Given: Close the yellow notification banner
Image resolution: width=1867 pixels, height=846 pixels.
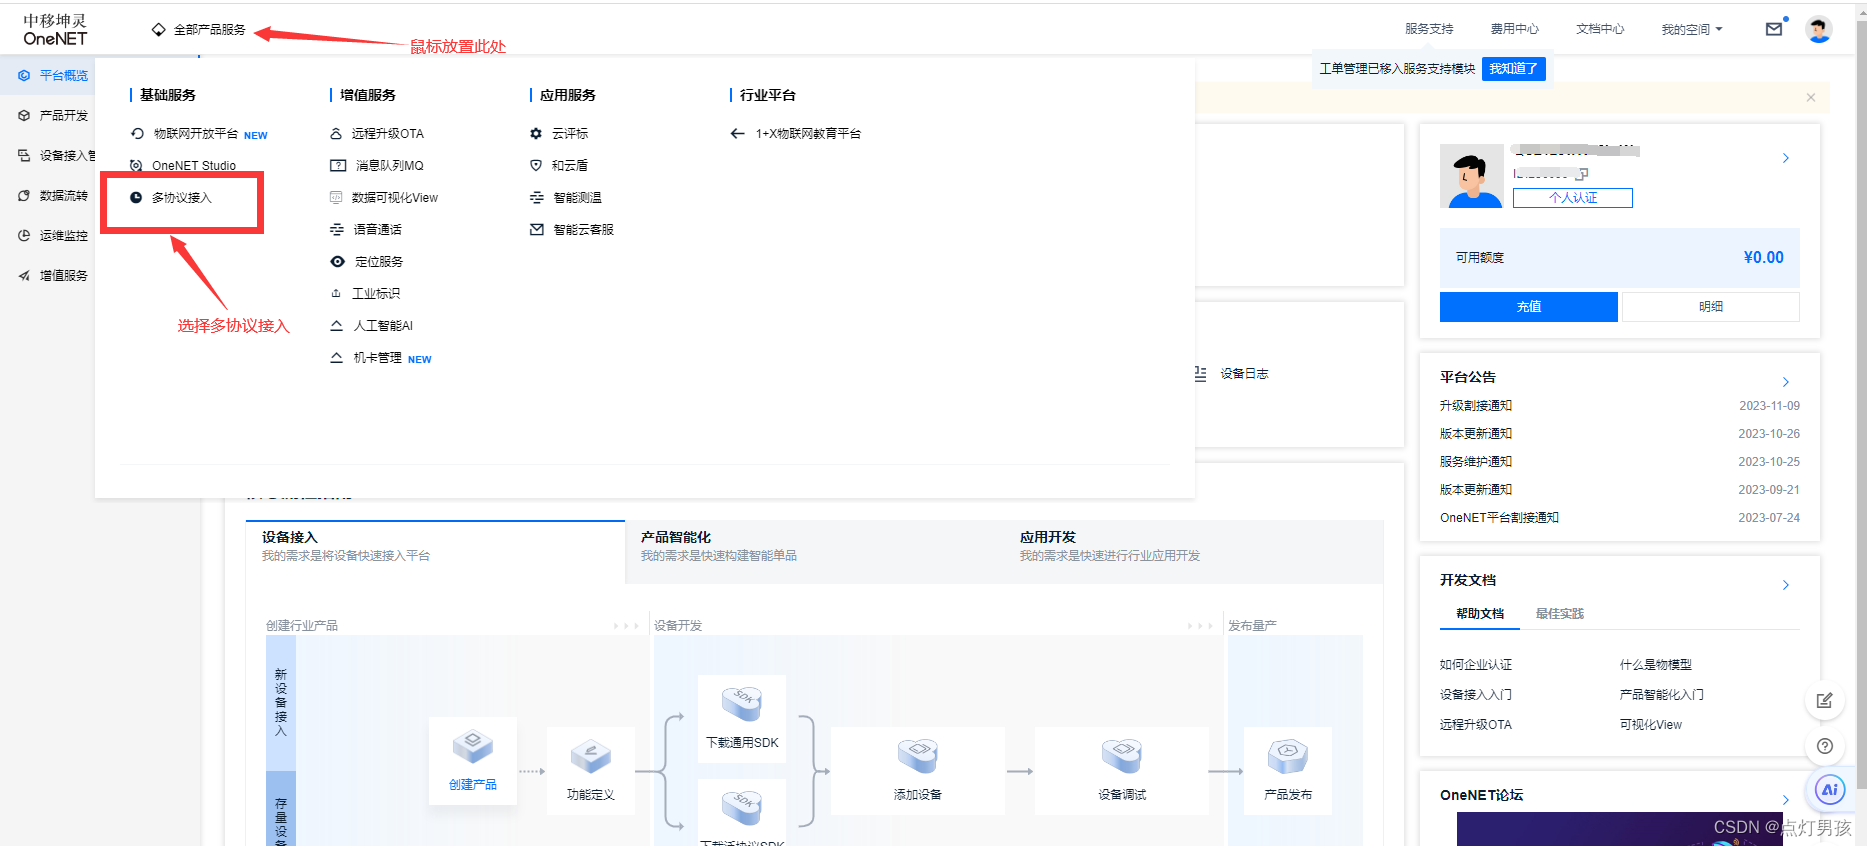Looking at the screenshot, I should pos(1811,97).
